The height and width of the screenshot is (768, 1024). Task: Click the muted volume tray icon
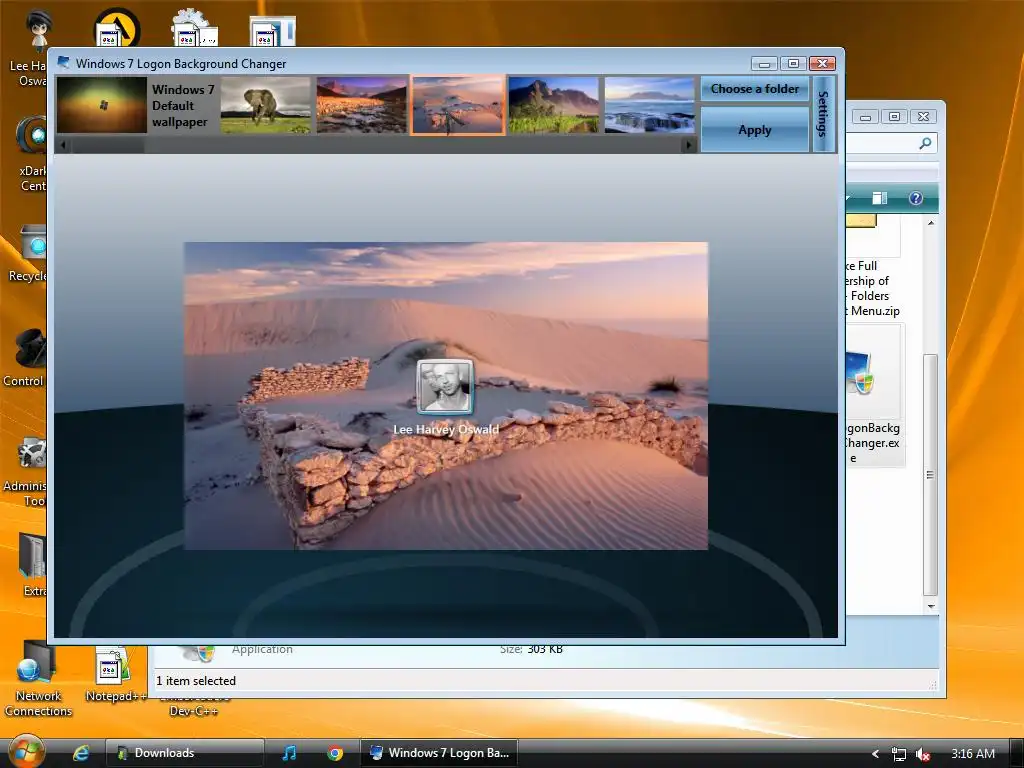point(923,754)
